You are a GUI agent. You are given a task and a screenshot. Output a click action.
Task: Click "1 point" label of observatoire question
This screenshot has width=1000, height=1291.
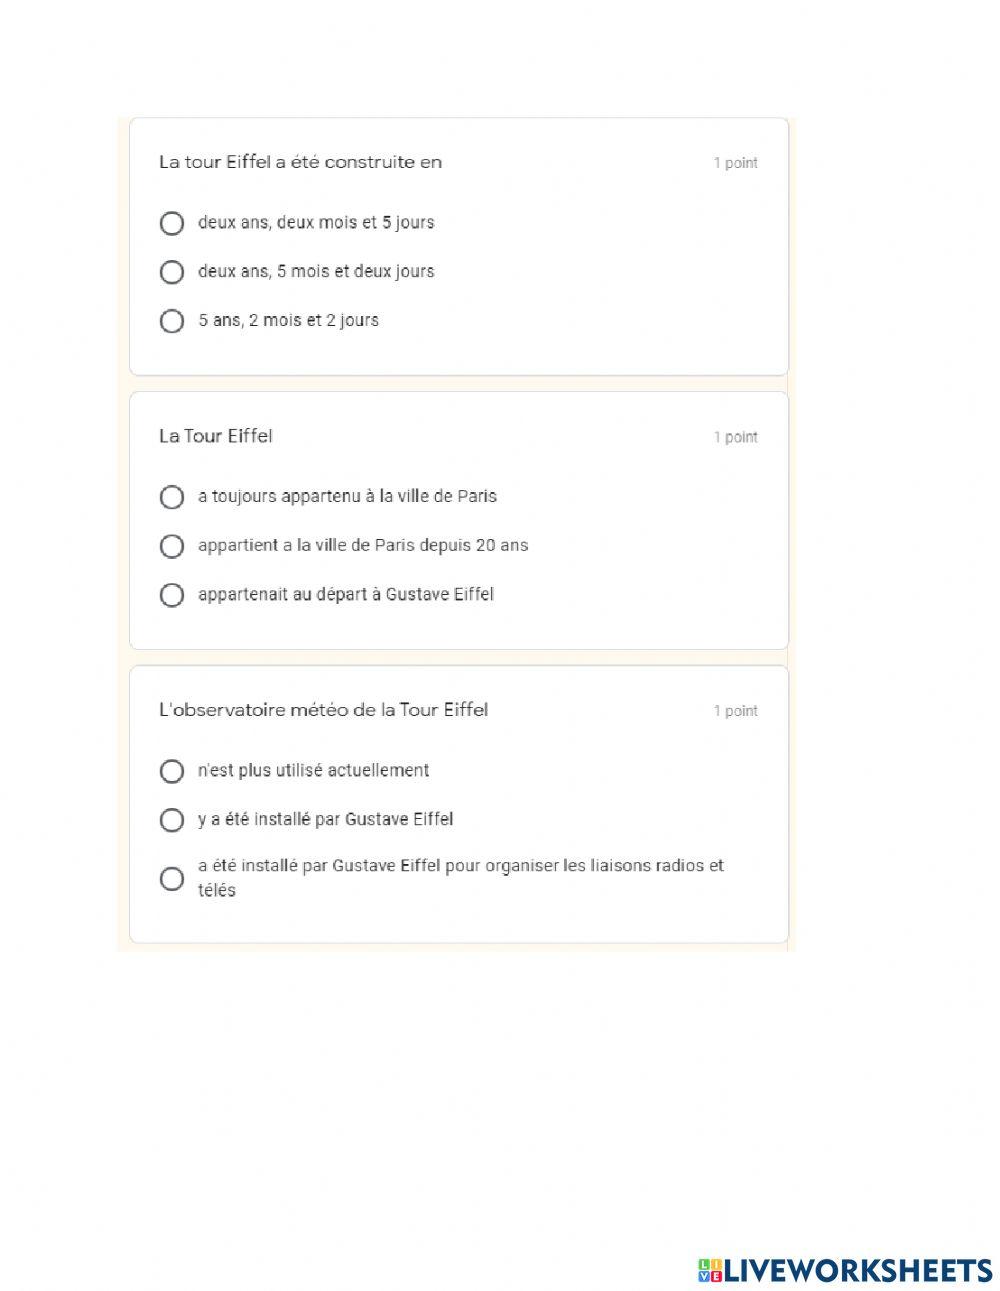[735, 711]
